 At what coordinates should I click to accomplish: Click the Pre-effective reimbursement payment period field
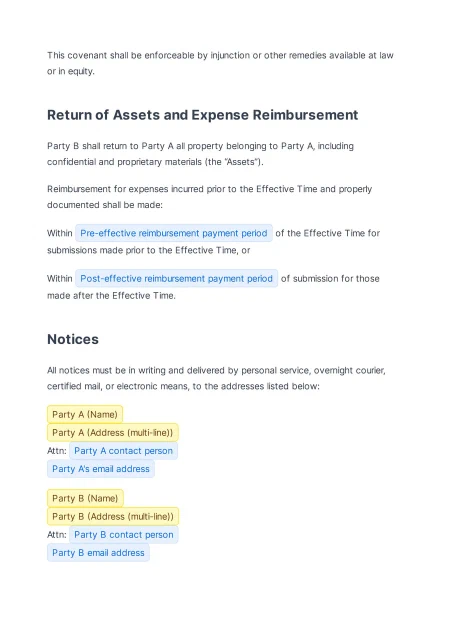coord(174,233)
